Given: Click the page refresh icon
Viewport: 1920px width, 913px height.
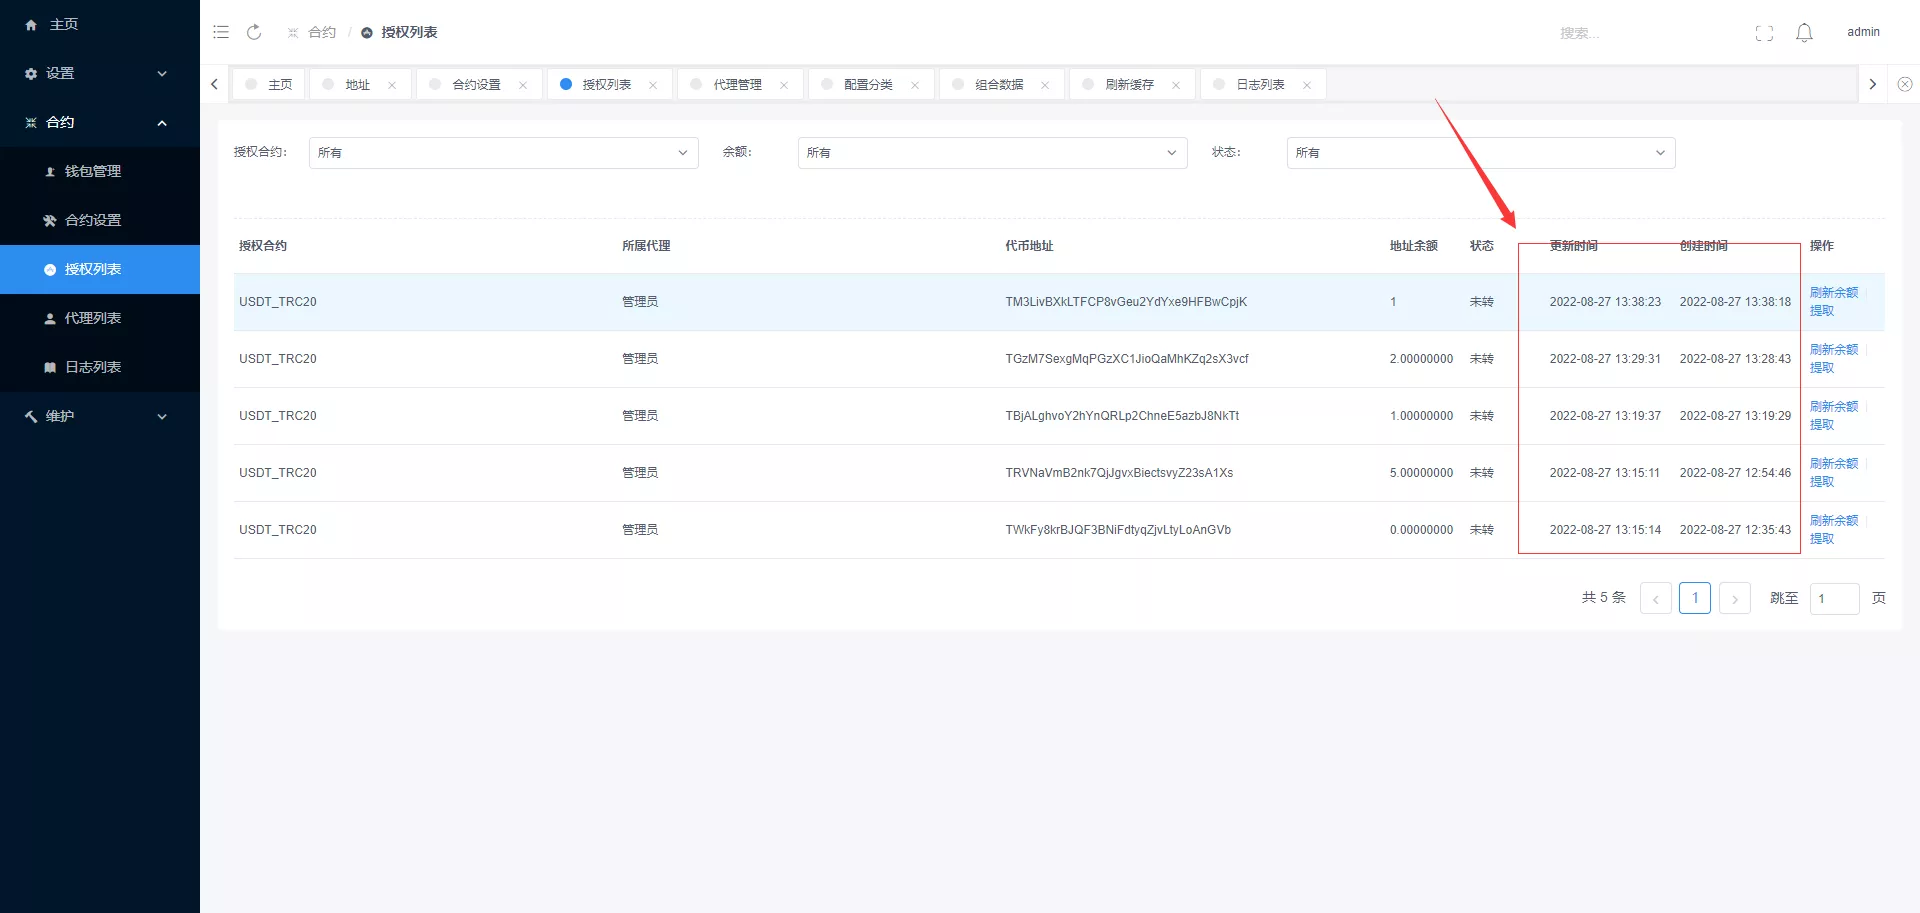Looking at the screenshot, I should click(x=254, y=31).
